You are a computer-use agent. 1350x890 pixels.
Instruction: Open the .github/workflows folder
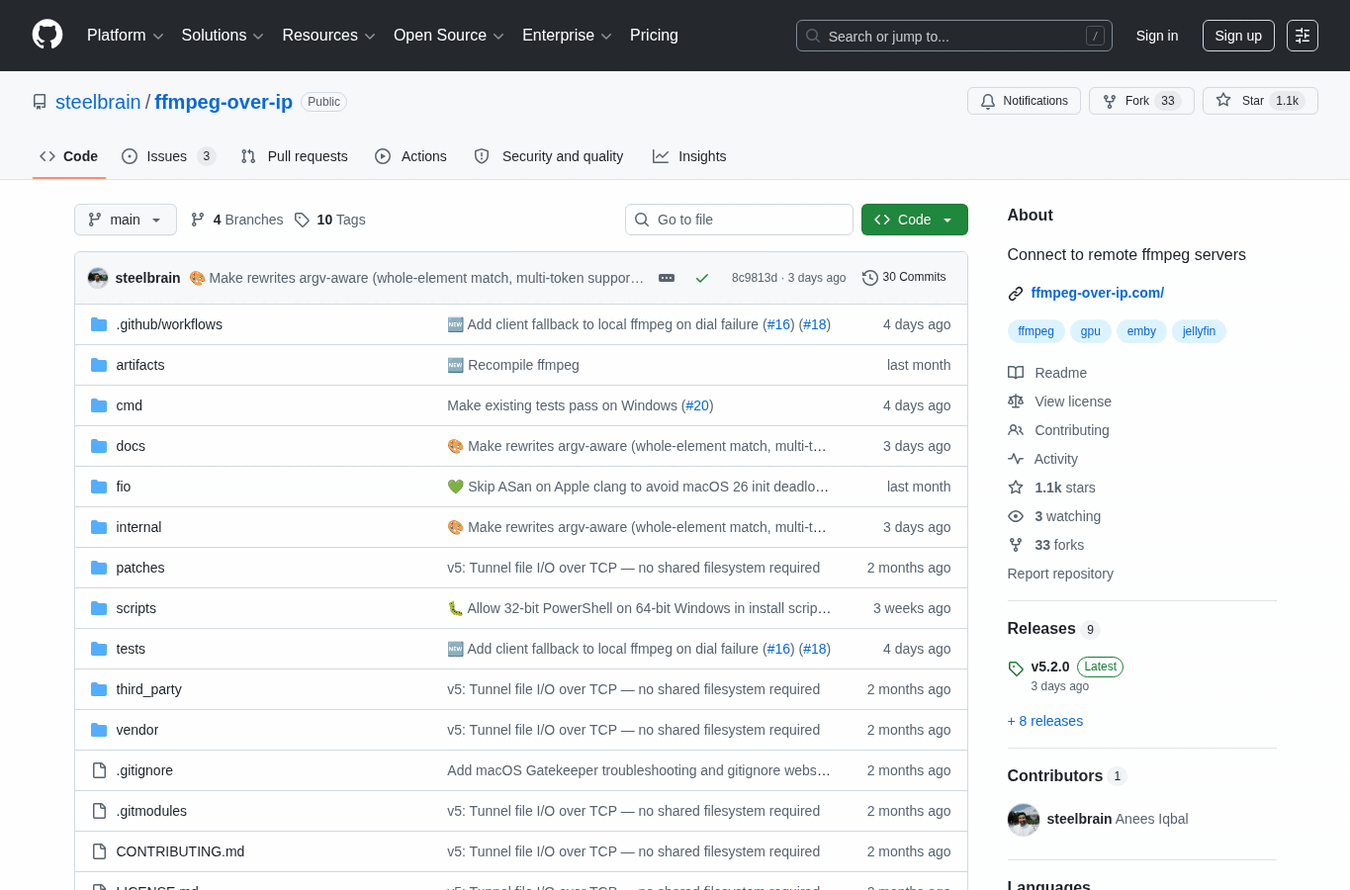tap(169, 324)
